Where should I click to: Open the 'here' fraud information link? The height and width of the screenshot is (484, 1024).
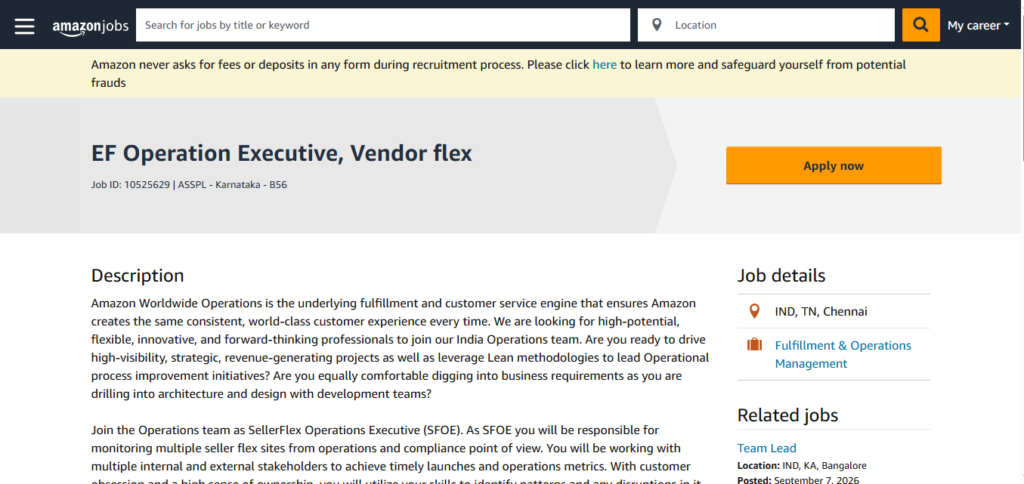604,65
